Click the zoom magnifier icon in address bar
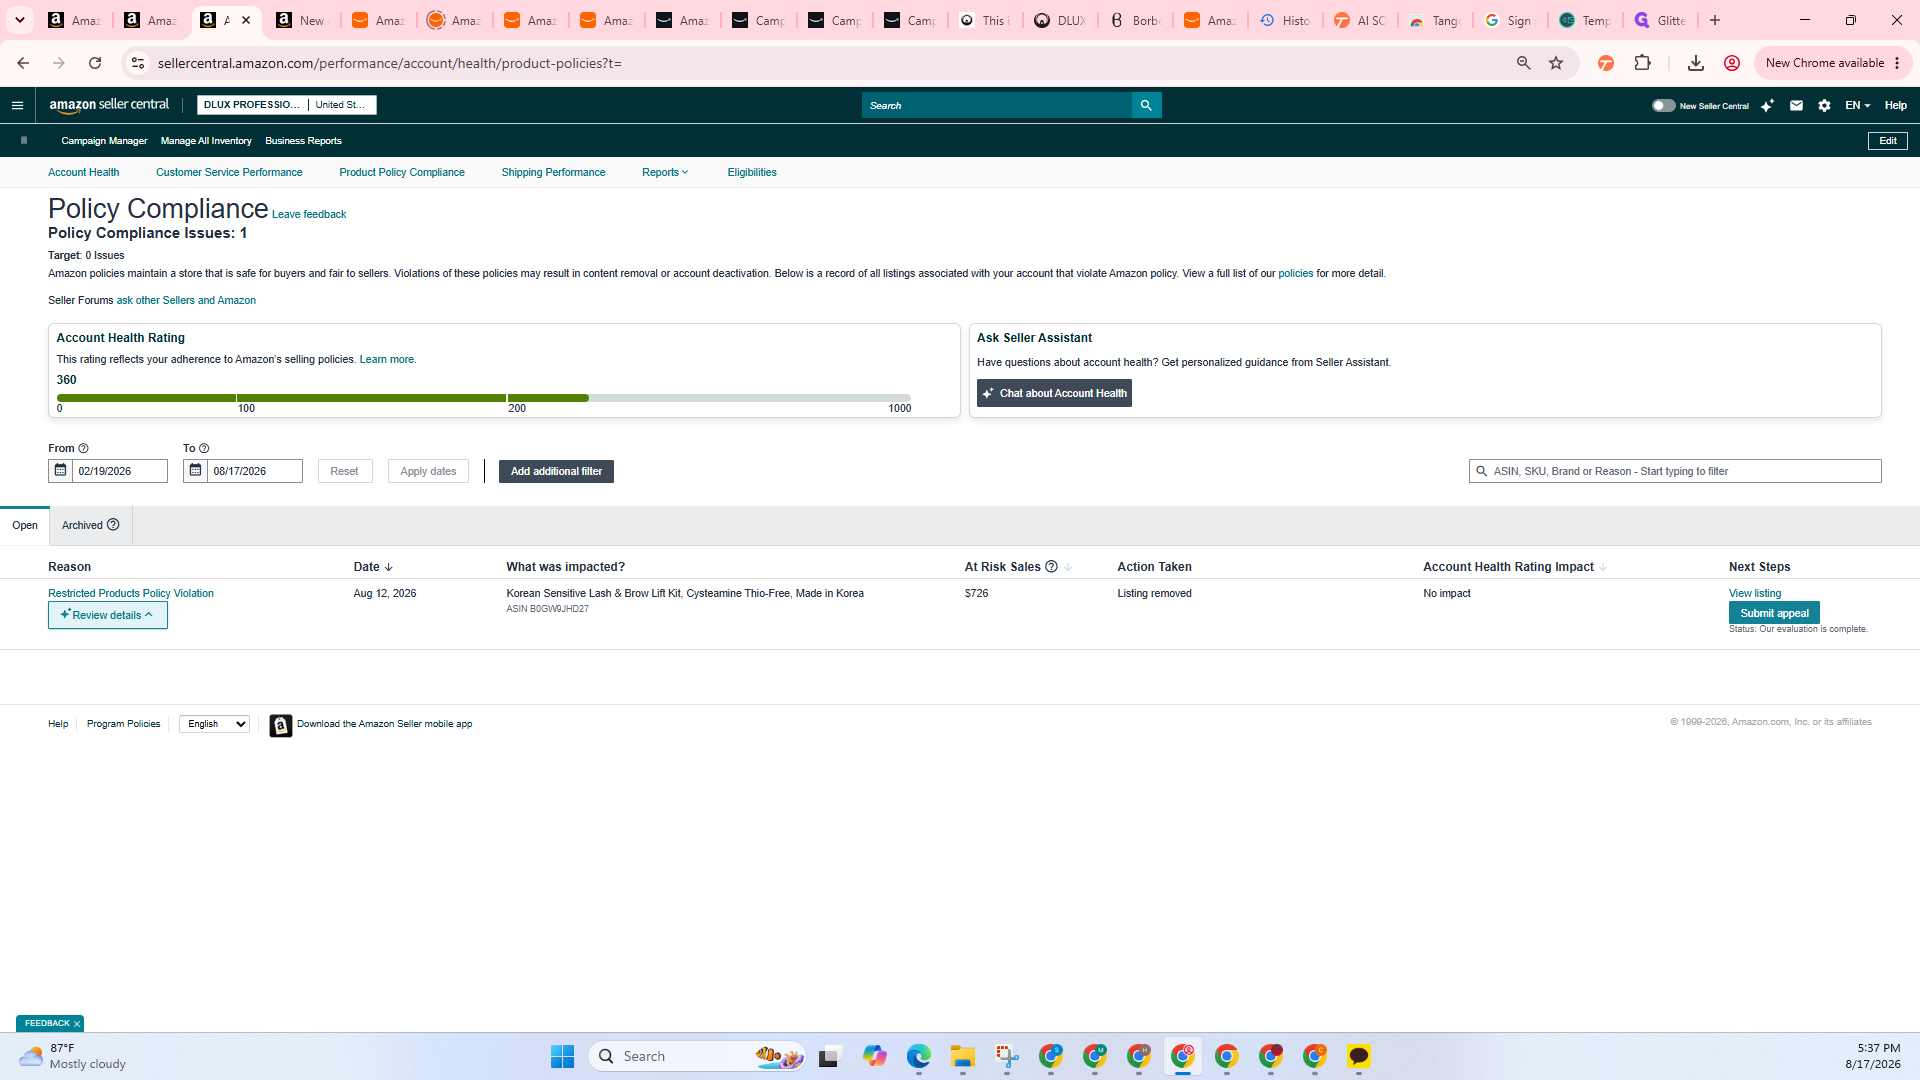The width and height of the screenshot is (1920, 1080). (1524, 63)
